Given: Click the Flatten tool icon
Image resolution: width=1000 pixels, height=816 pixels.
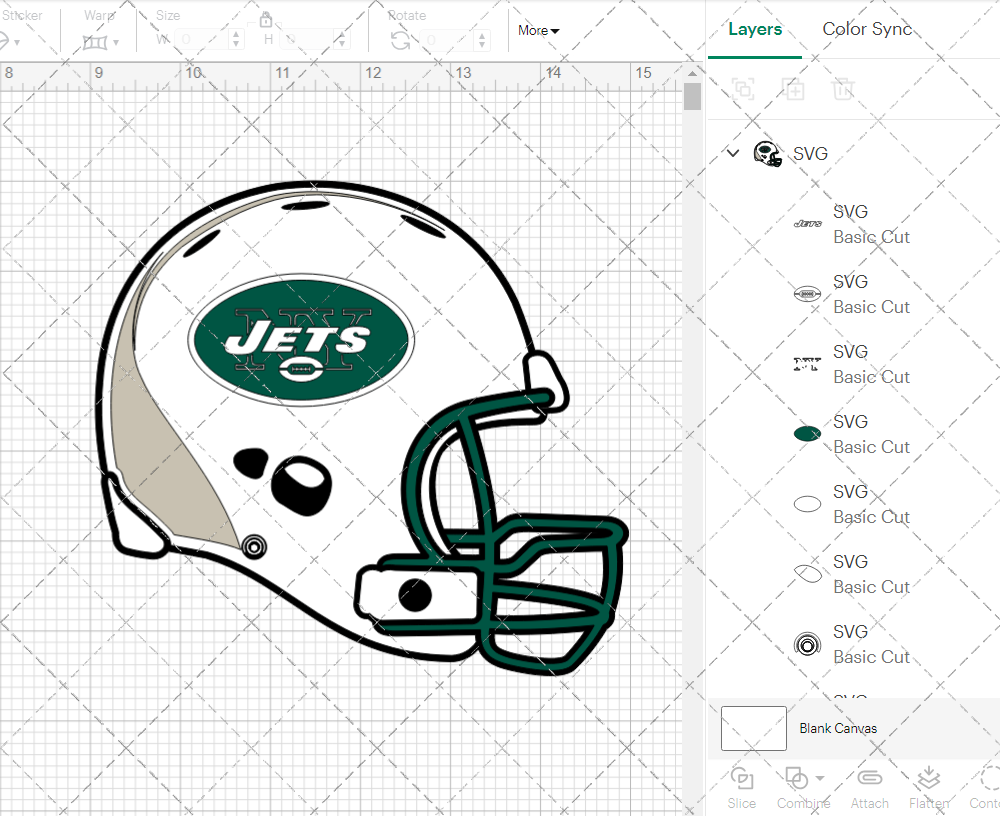Looking at the screenshot, I should pyautogui.click(x=929, y=778).
